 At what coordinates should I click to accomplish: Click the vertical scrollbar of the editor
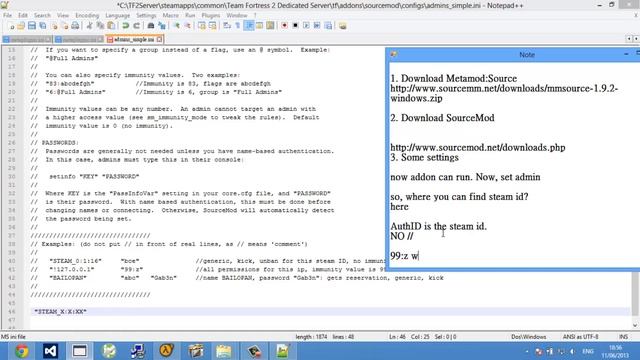click(636, 294)
